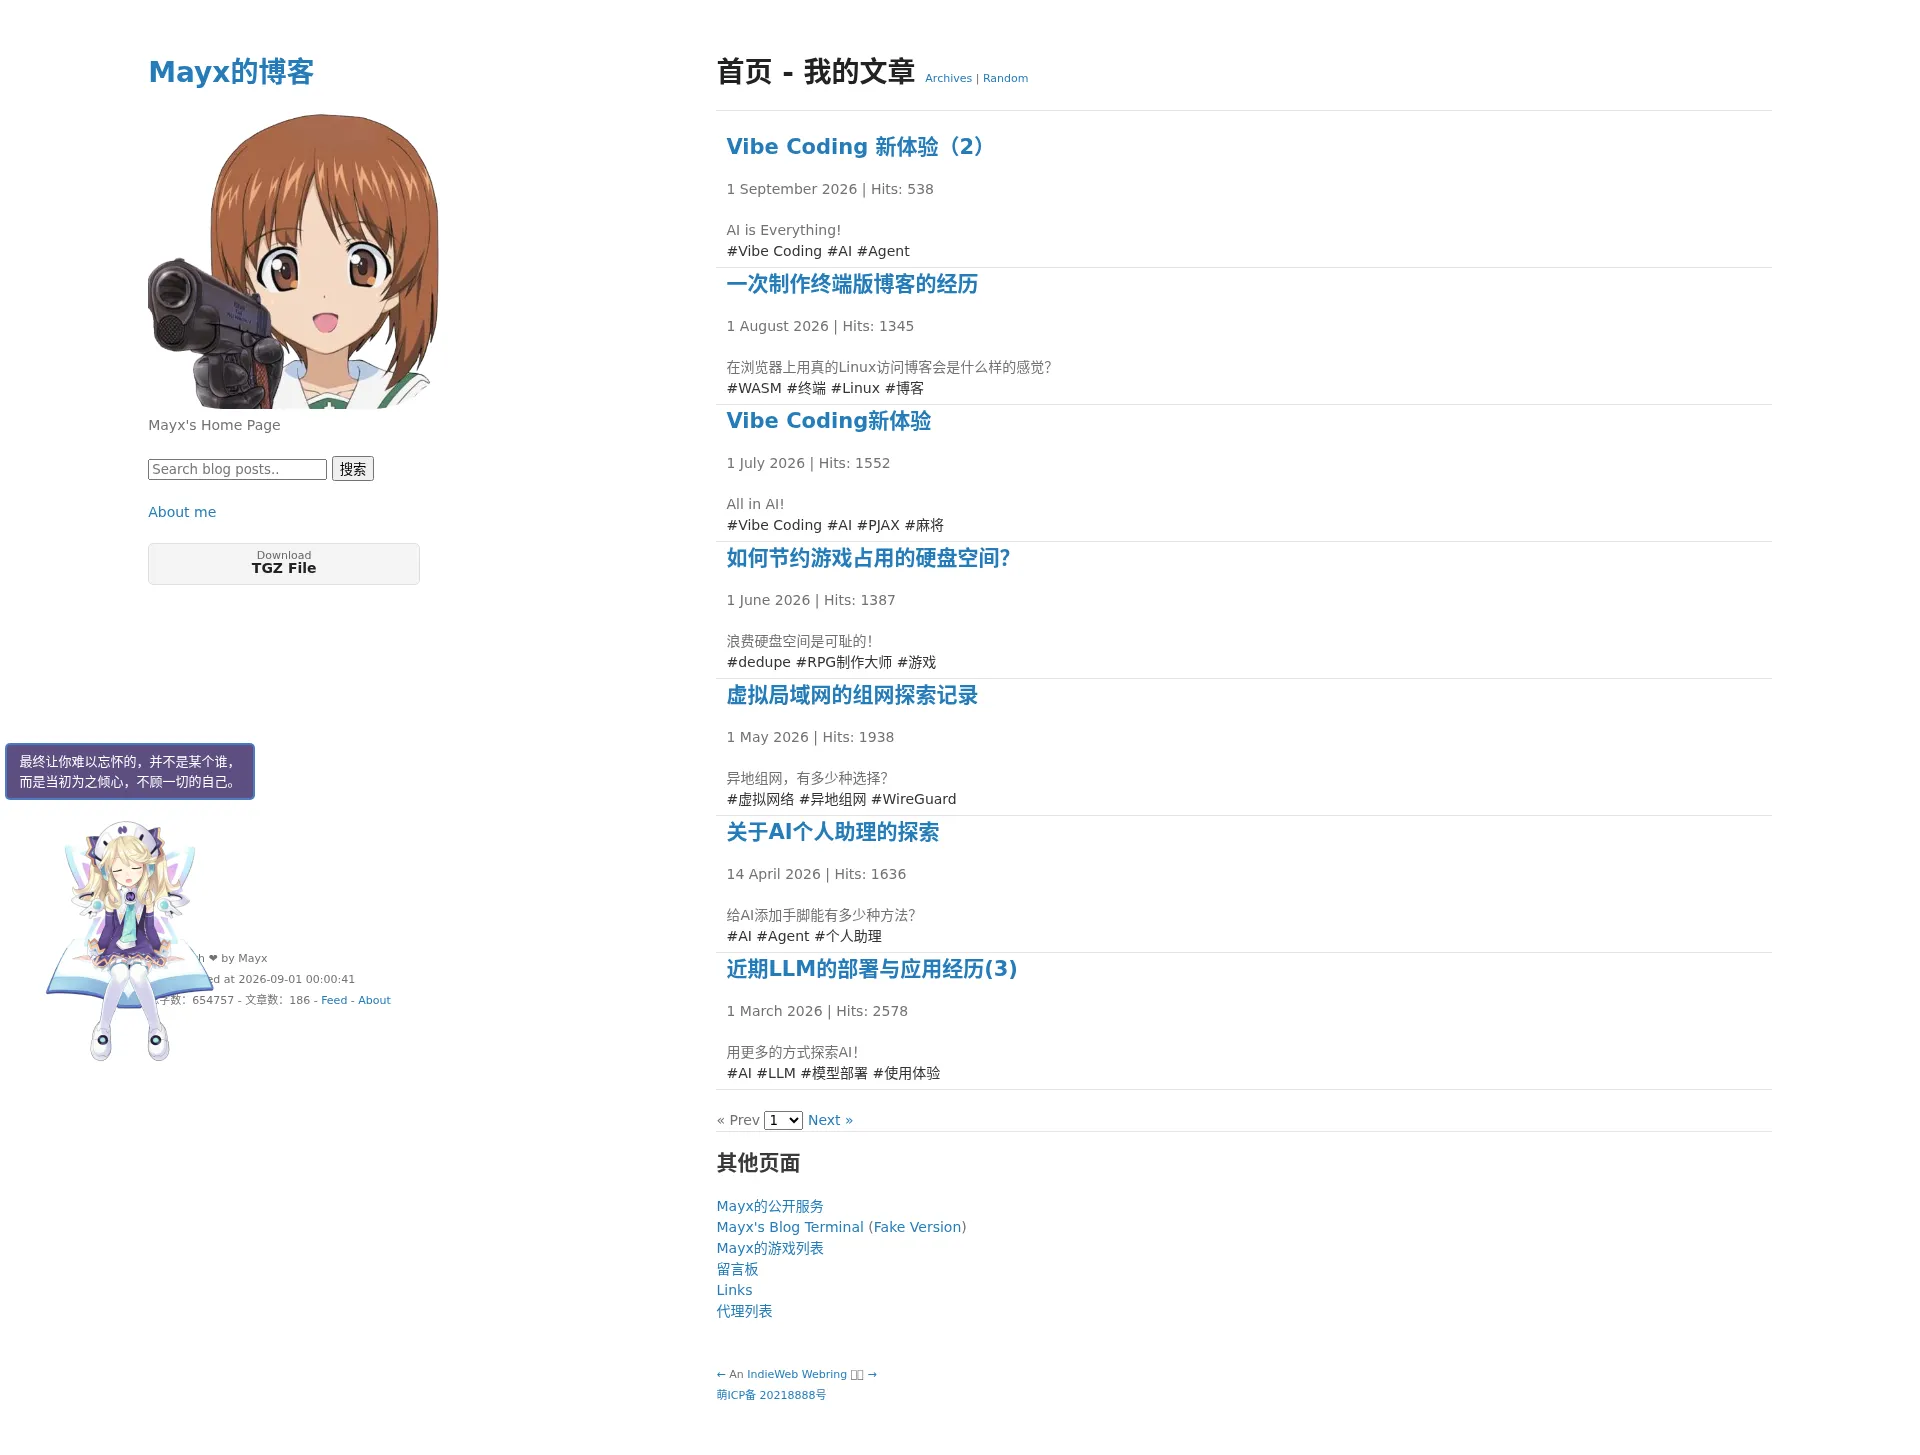Open the post titled Vibe Coding新体验
The image size is (1920, 1455).
(x=829, y=421)
